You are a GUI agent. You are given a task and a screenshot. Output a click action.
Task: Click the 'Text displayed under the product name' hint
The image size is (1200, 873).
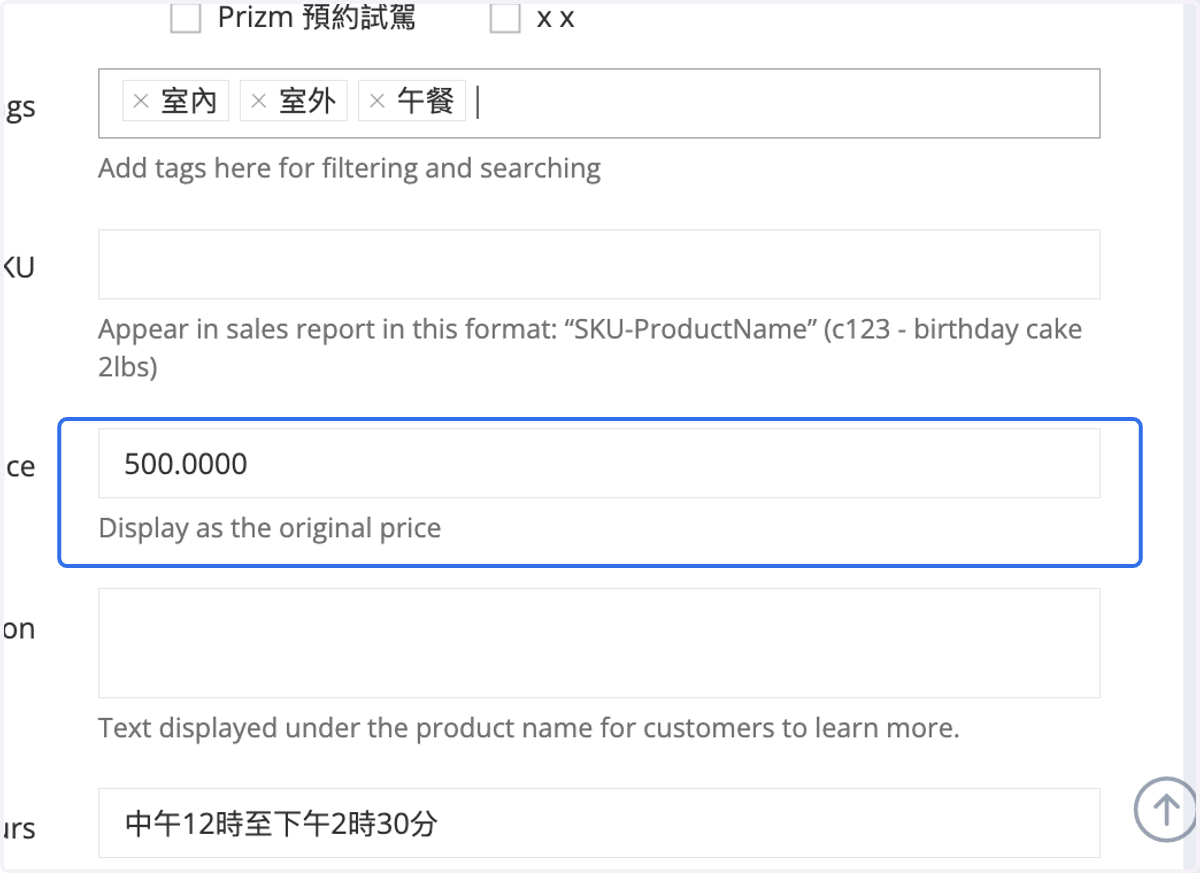pos(529,728)
